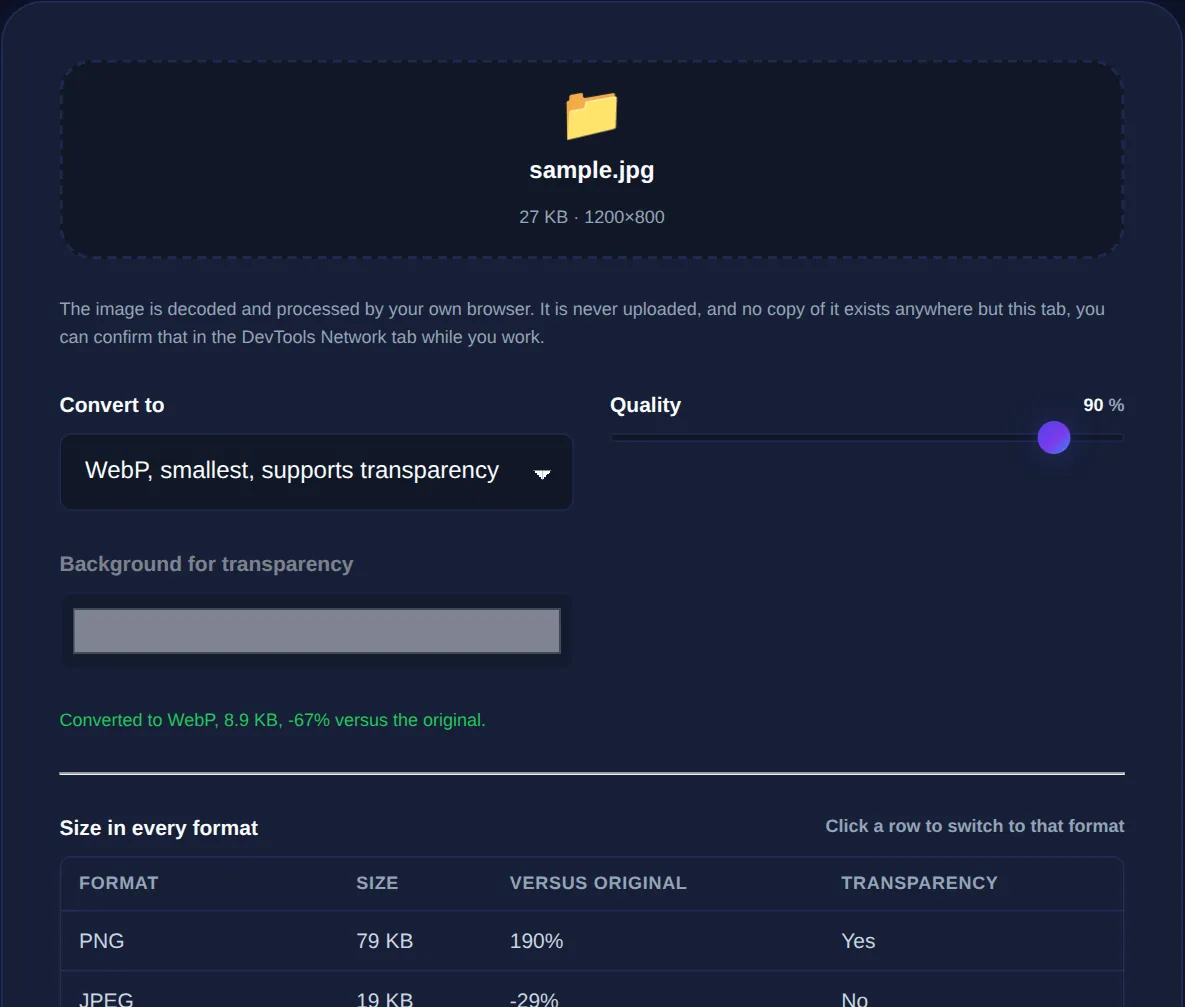Click the sample.jpg file name
Viewport: 1185px width, 1007px height.
(x=592, y=170)
